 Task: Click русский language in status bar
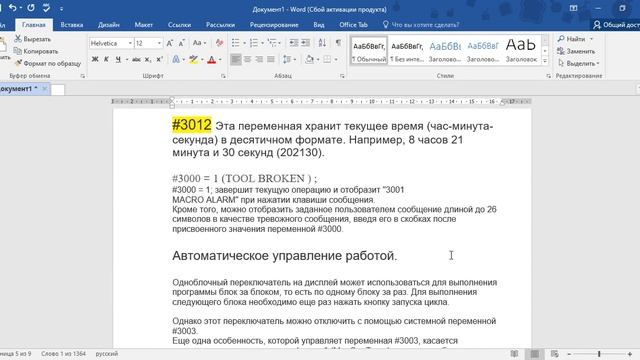point(107,354)
